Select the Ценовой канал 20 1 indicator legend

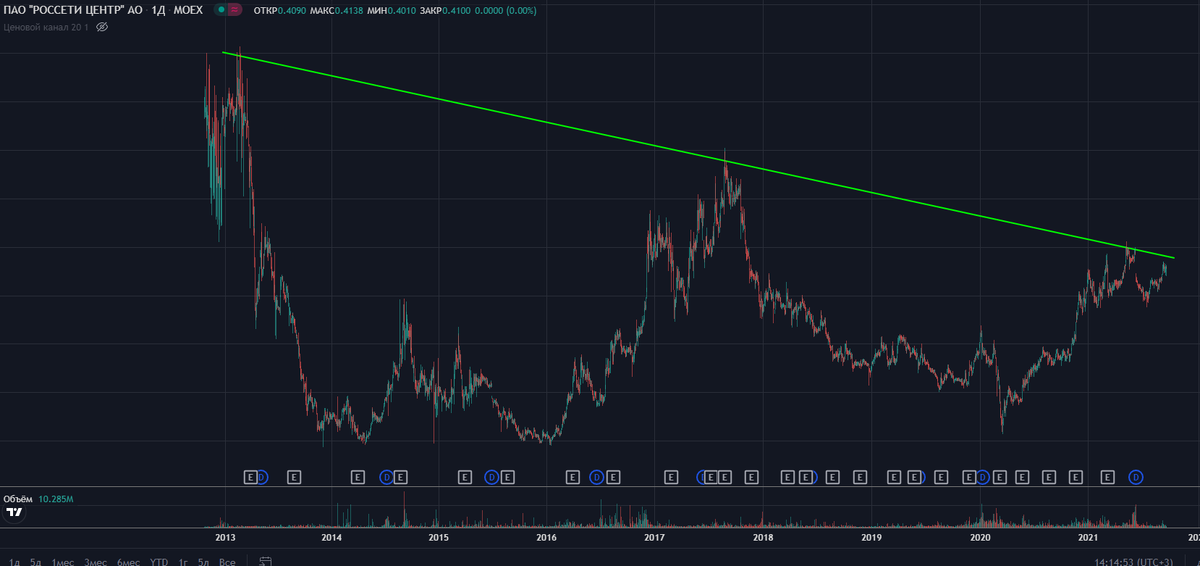[x=46, y=27]
